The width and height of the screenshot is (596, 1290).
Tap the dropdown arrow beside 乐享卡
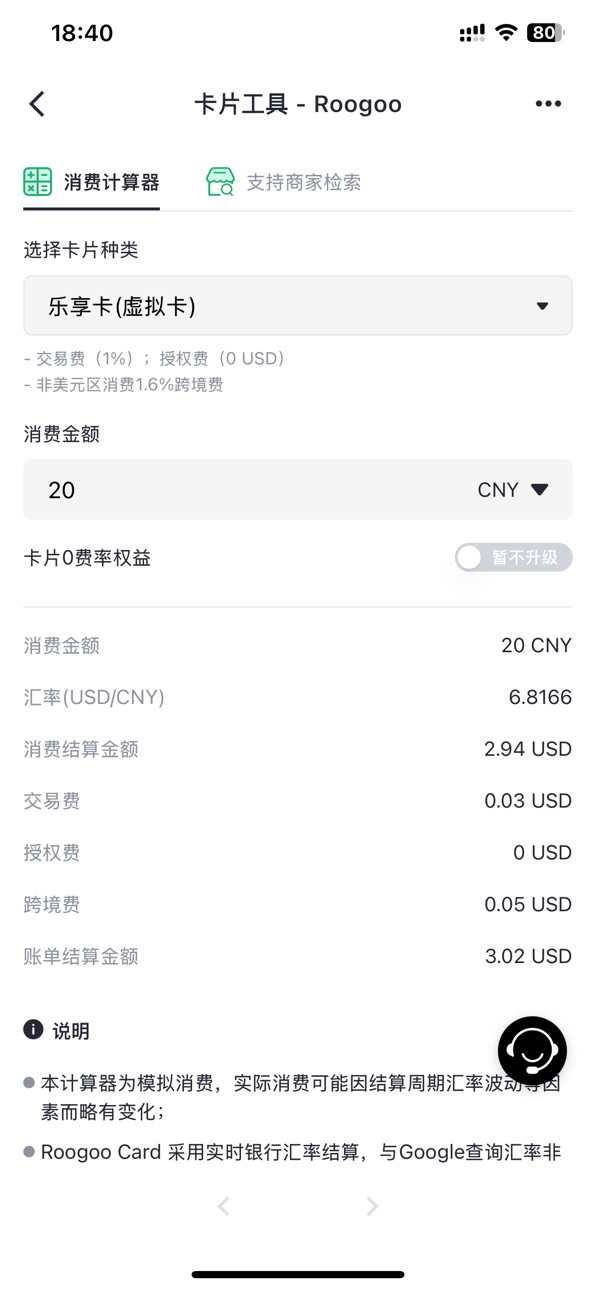coord(542,306)
